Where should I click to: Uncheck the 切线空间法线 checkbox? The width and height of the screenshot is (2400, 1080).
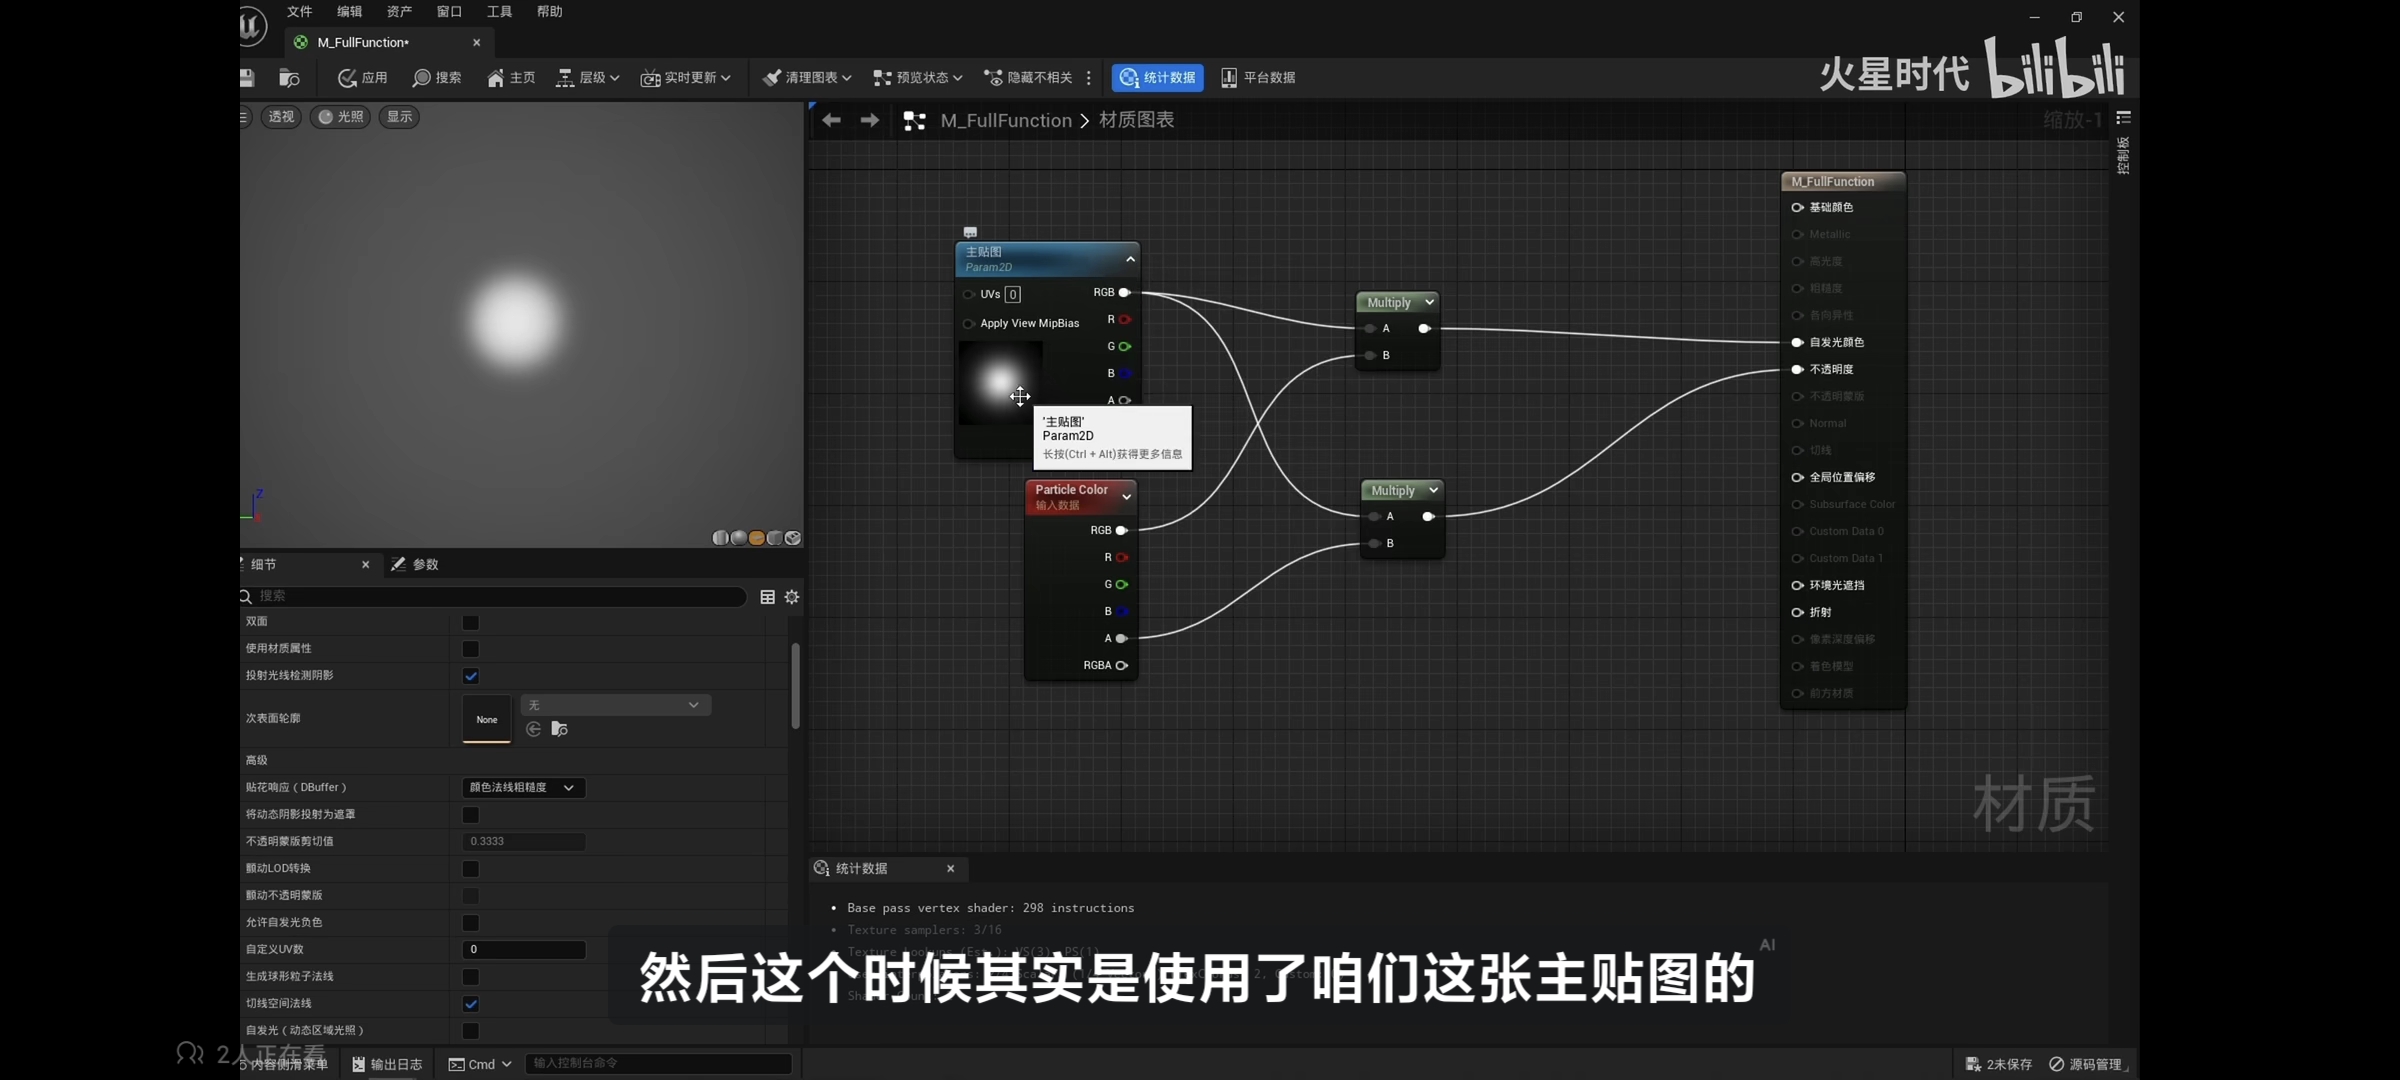(470, 1003)
